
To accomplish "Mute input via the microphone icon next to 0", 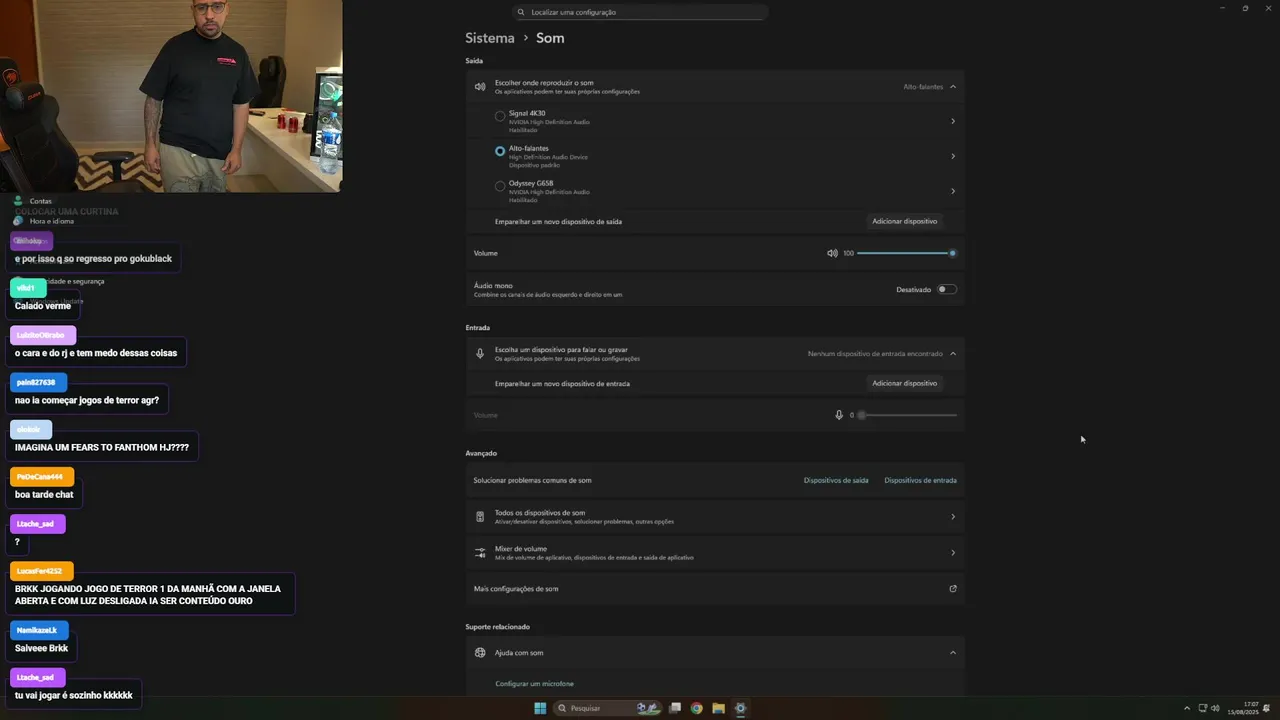I will pyautogui.click(x=839, y=415).
